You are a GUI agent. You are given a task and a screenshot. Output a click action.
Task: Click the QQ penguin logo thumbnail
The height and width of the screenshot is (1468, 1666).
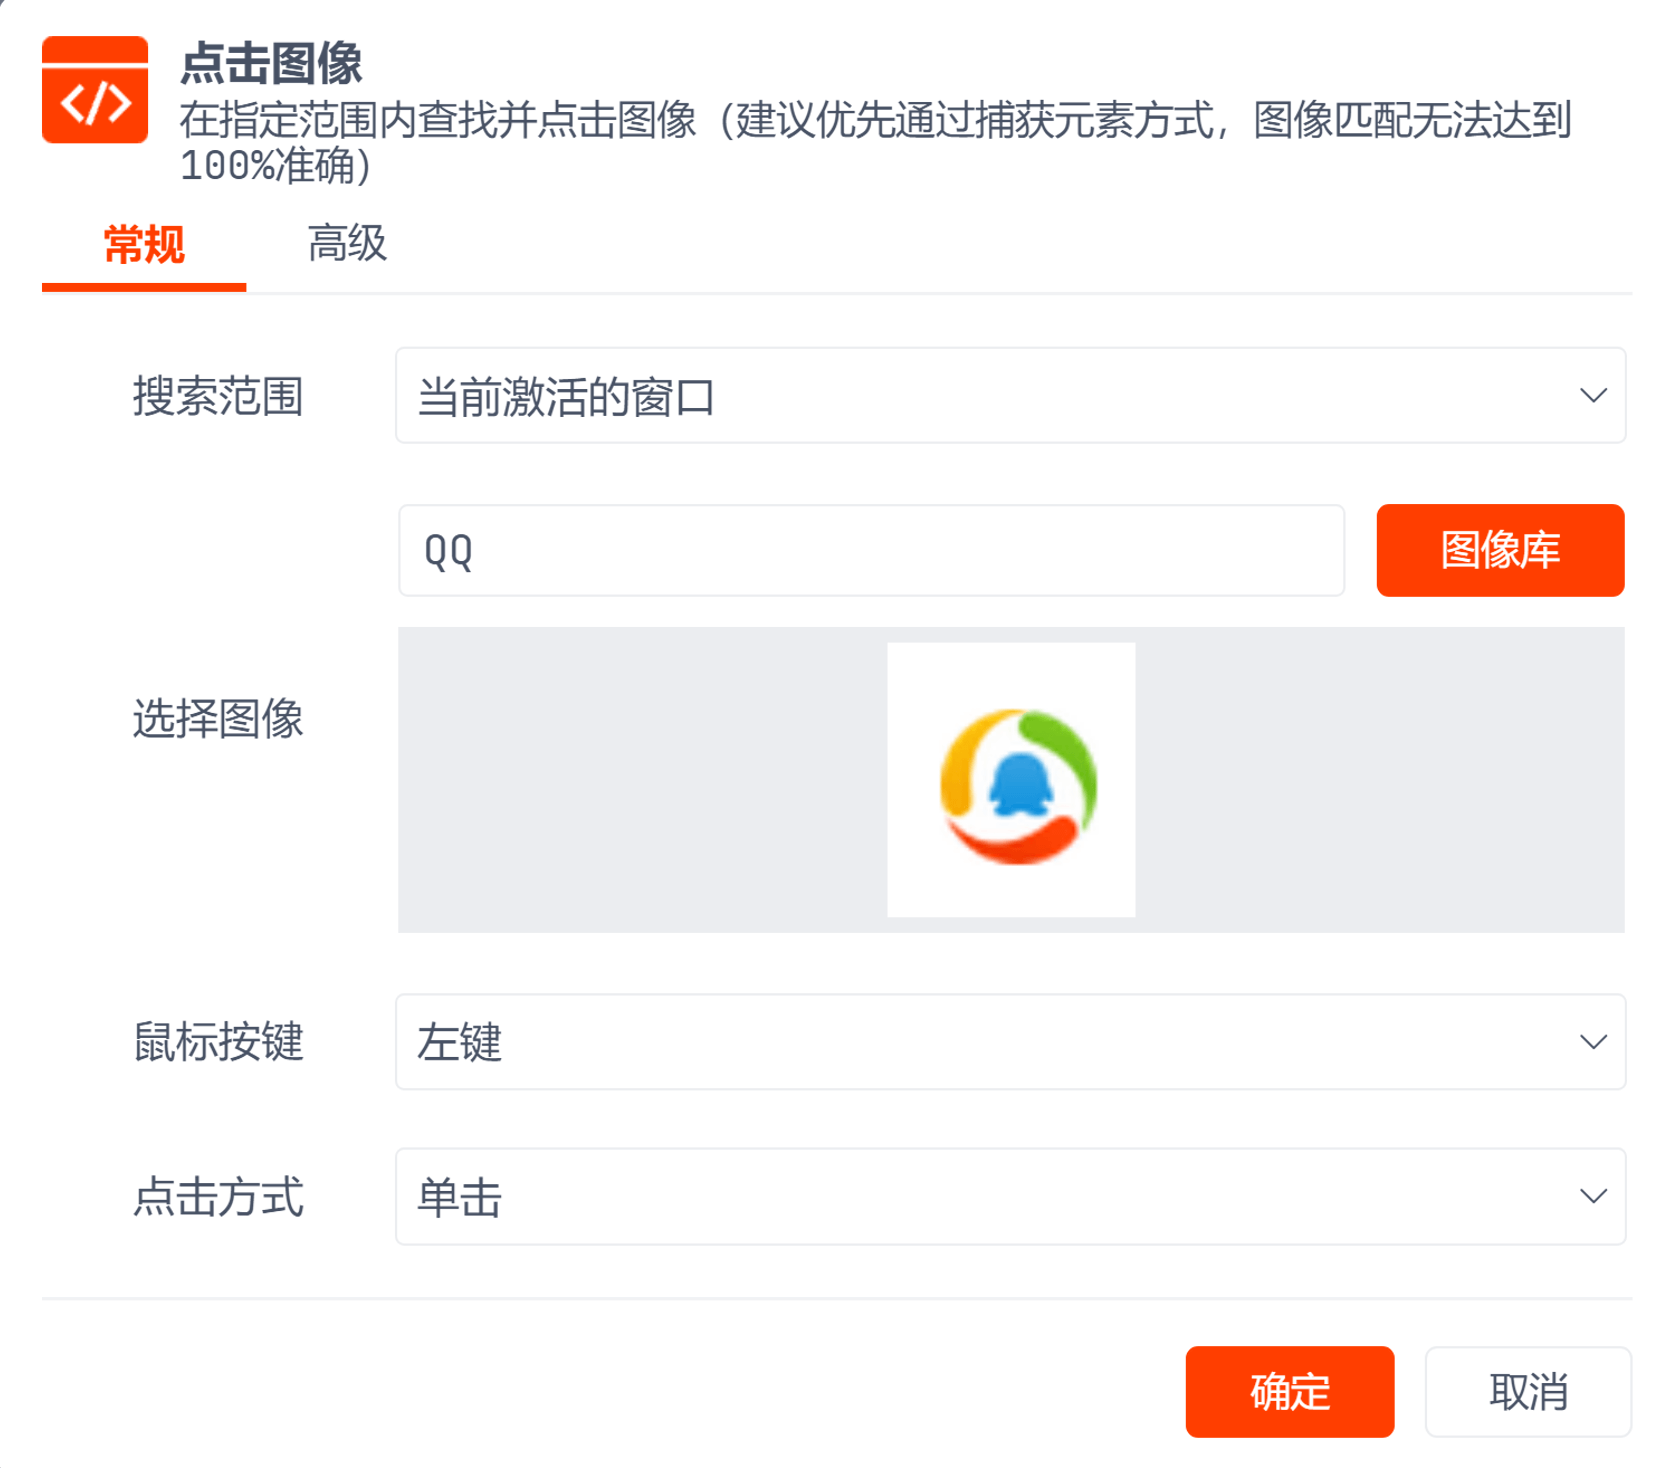point(1011,781)
